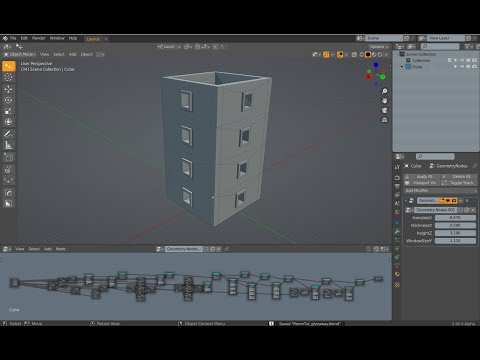Select the Cursor tool in the toolbar
The width and height of the screenshot is (480, 360).
pyautogui.click(x=8, y=77)
